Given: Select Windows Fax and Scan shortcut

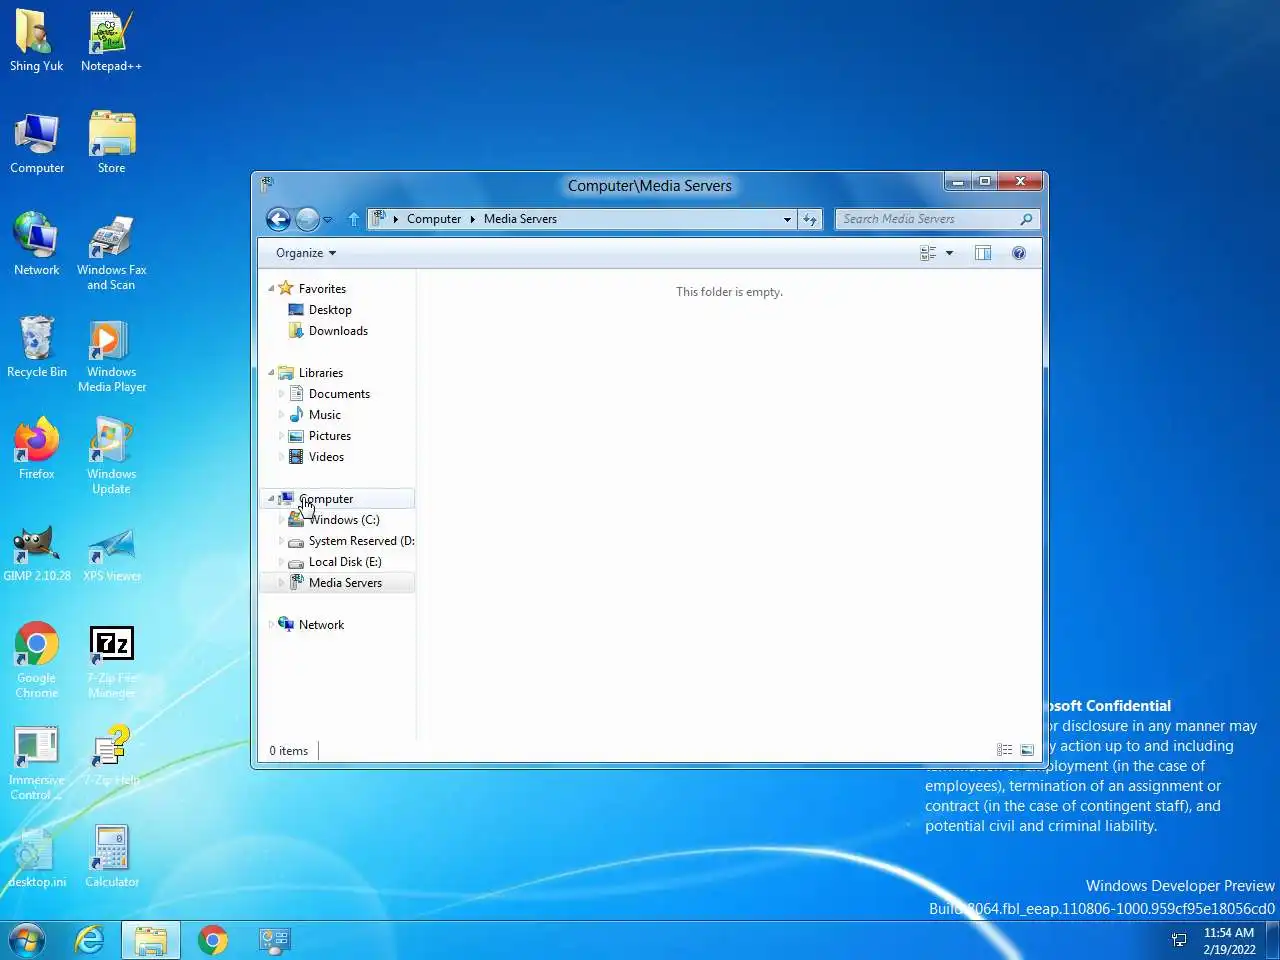Looking at the screenshot, I should pyautogui.click(x=111, y=252).
